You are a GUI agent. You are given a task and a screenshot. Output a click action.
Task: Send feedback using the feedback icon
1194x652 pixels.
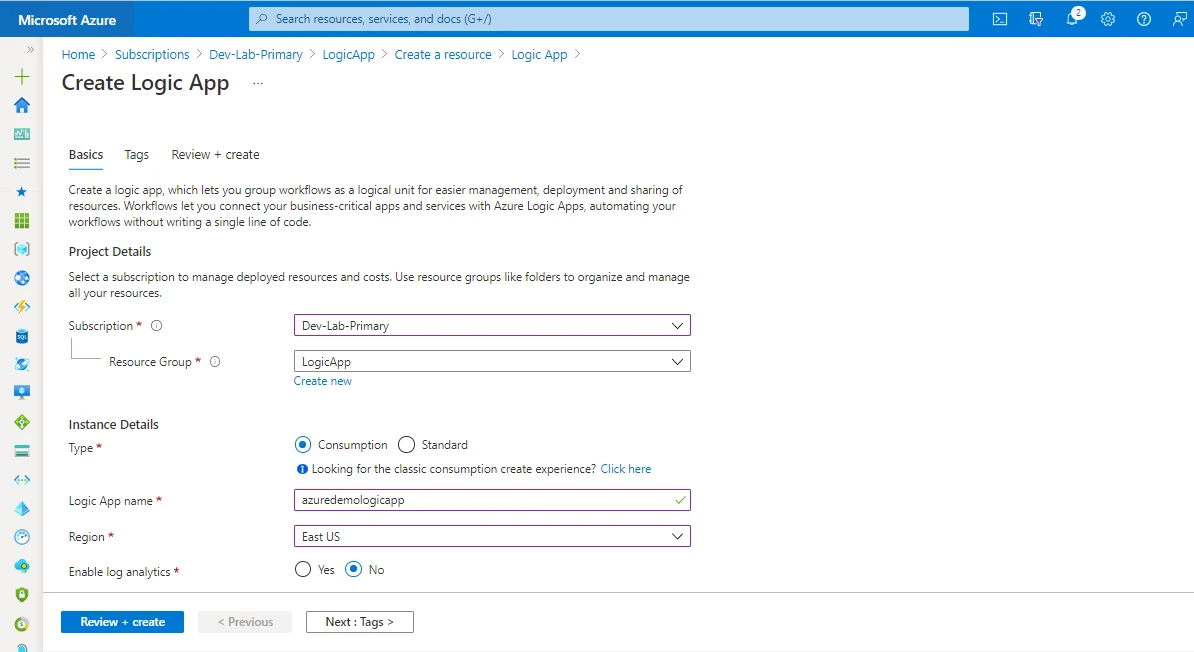coord(1180,18)
